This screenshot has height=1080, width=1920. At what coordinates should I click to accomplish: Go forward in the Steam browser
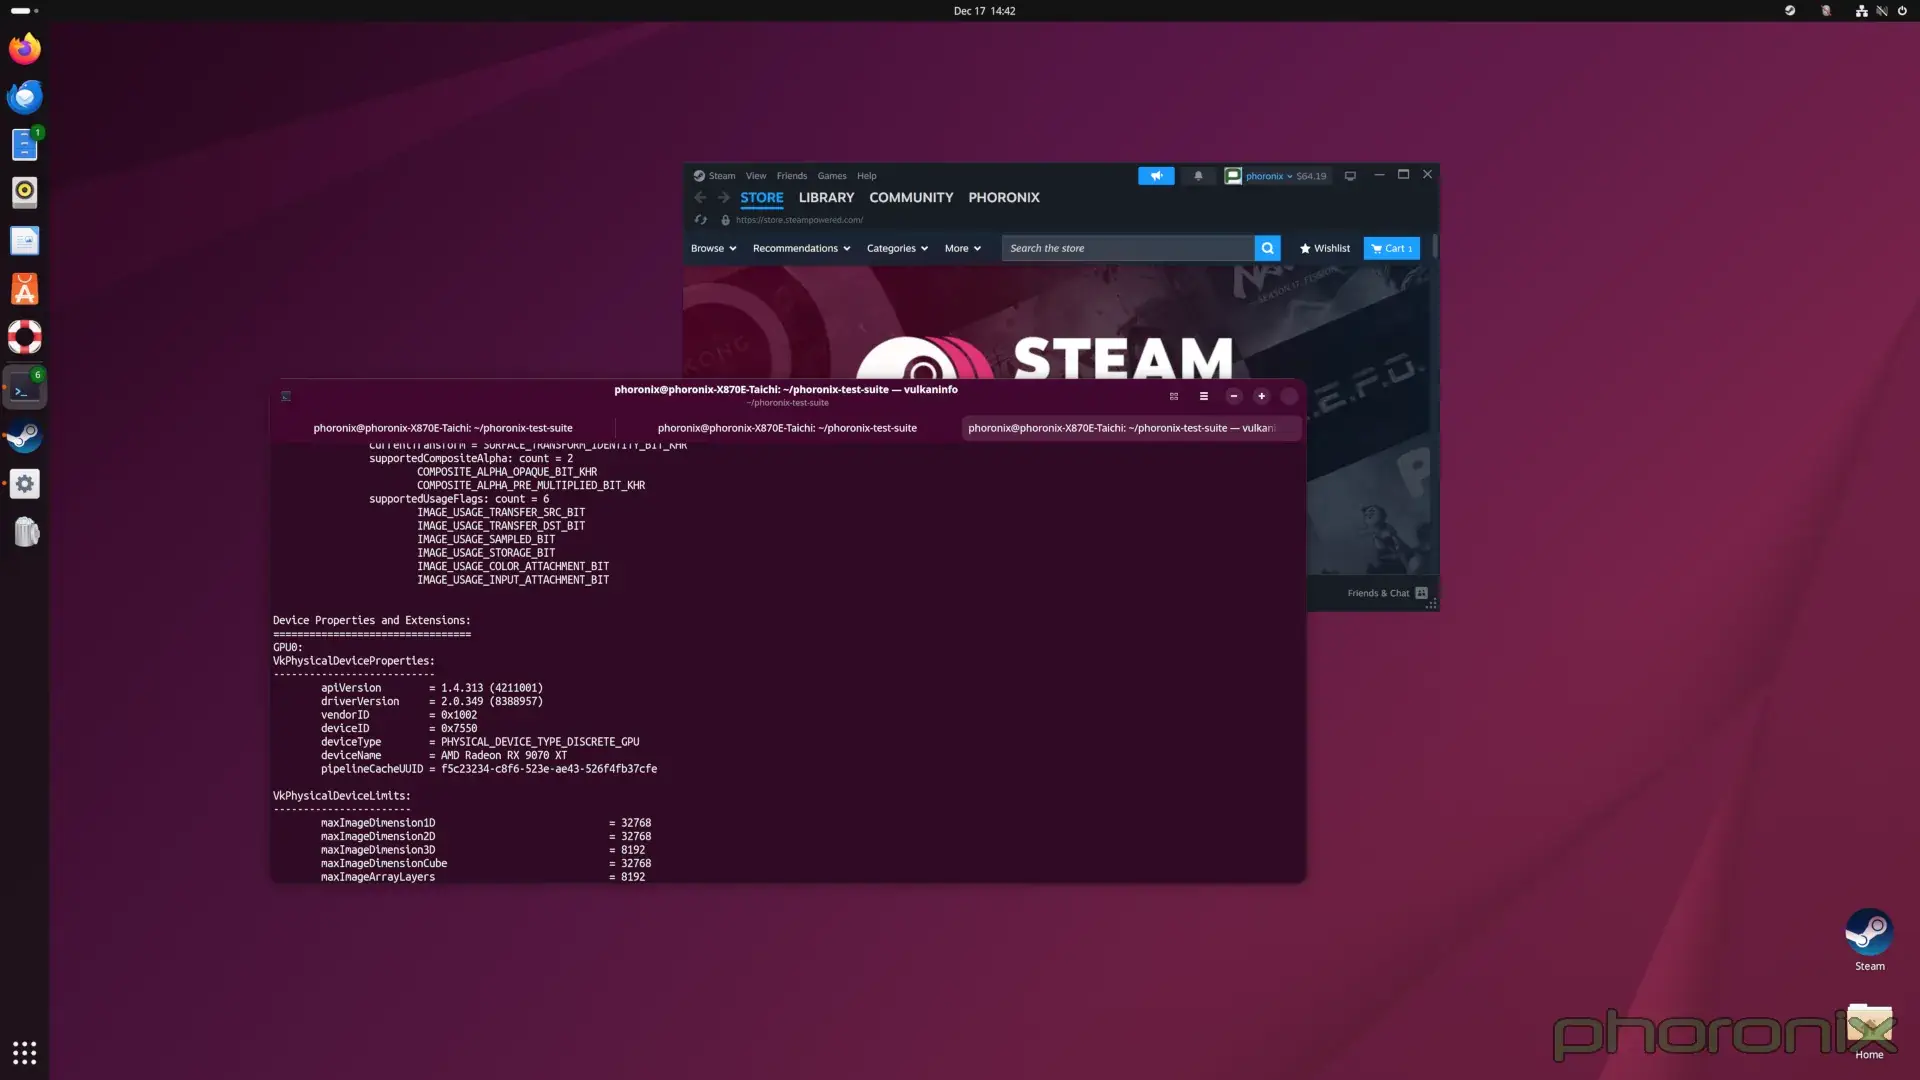723,198
